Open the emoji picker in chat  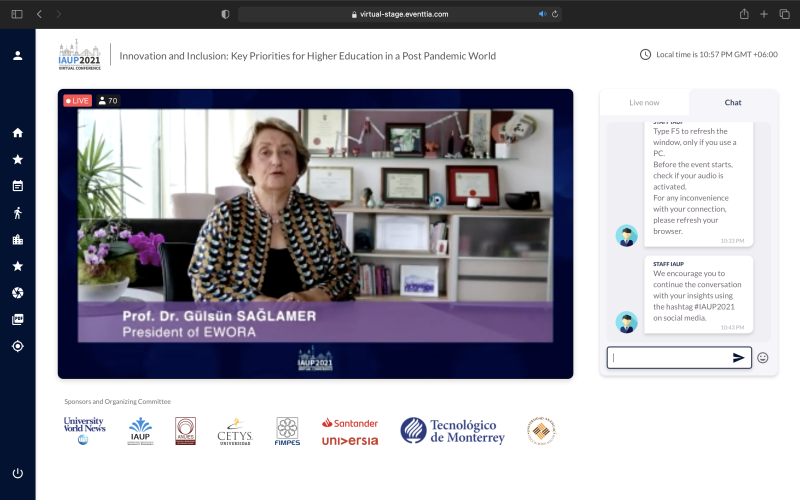click(763, 358)
